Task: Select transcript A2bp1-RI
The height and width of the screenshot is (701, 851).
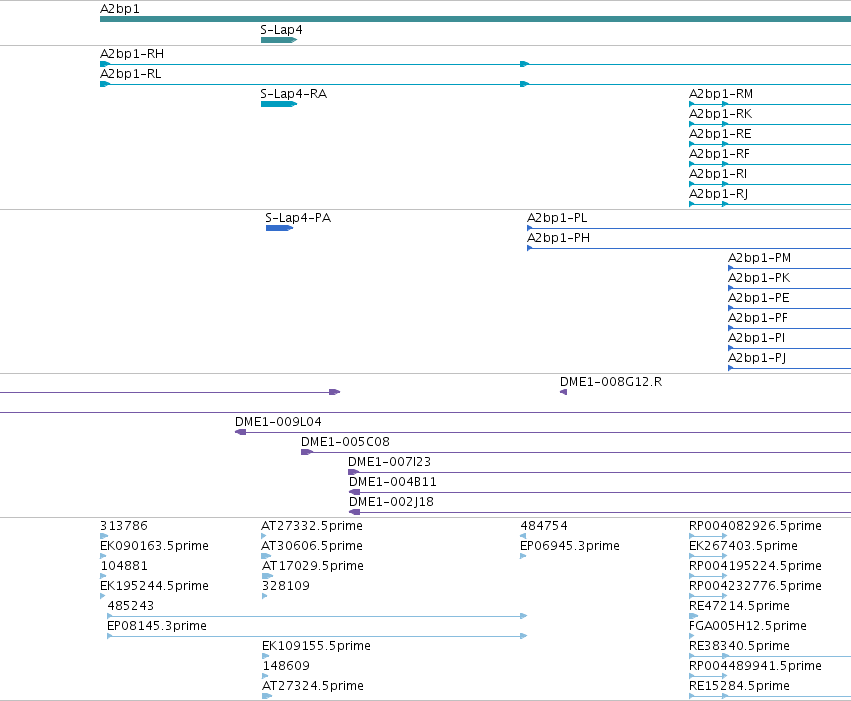Action: 718,174
